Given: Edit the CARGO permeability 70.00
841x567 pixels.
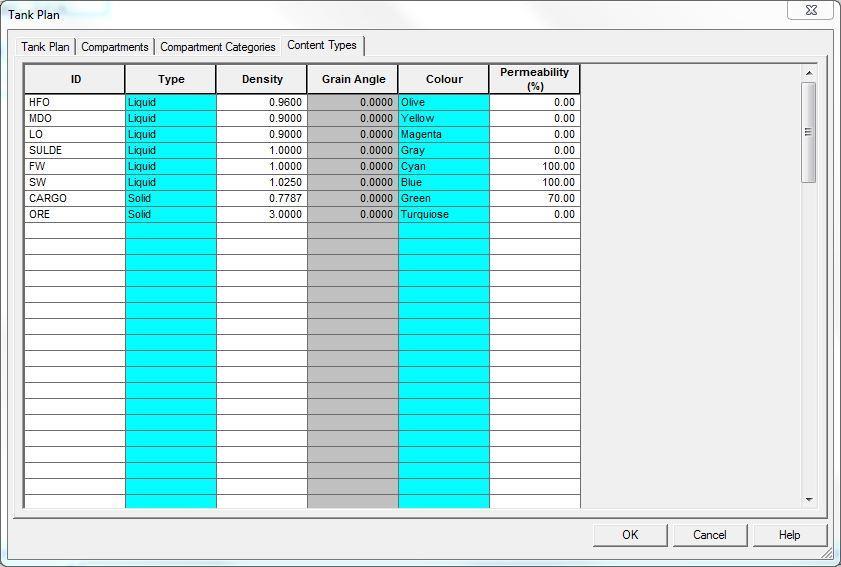Looking at the screenshot, I should click(x=535, y=198).
